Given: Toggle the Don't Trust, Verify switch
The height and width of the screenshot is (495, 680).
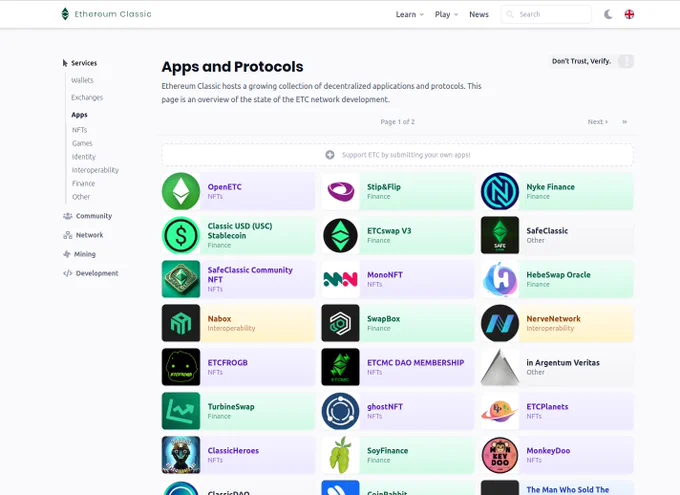Looking at the screenshot, I should [626, 61].
